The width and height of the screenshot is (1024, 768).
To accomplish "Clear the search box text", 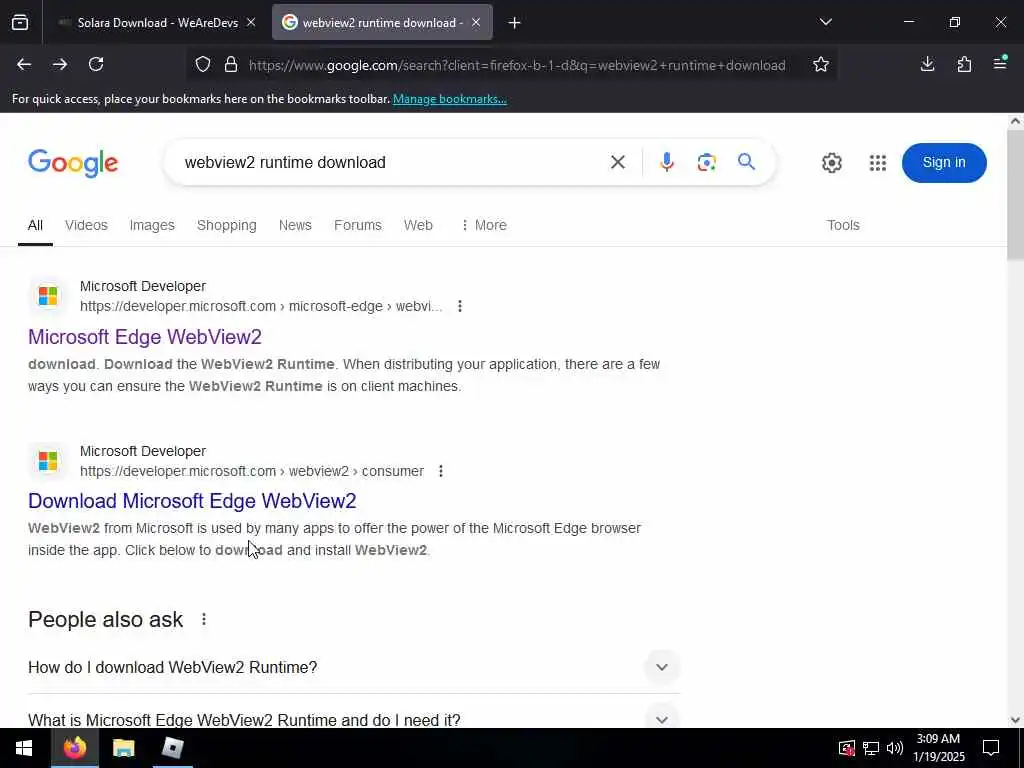I will click(x=617, y=162).
